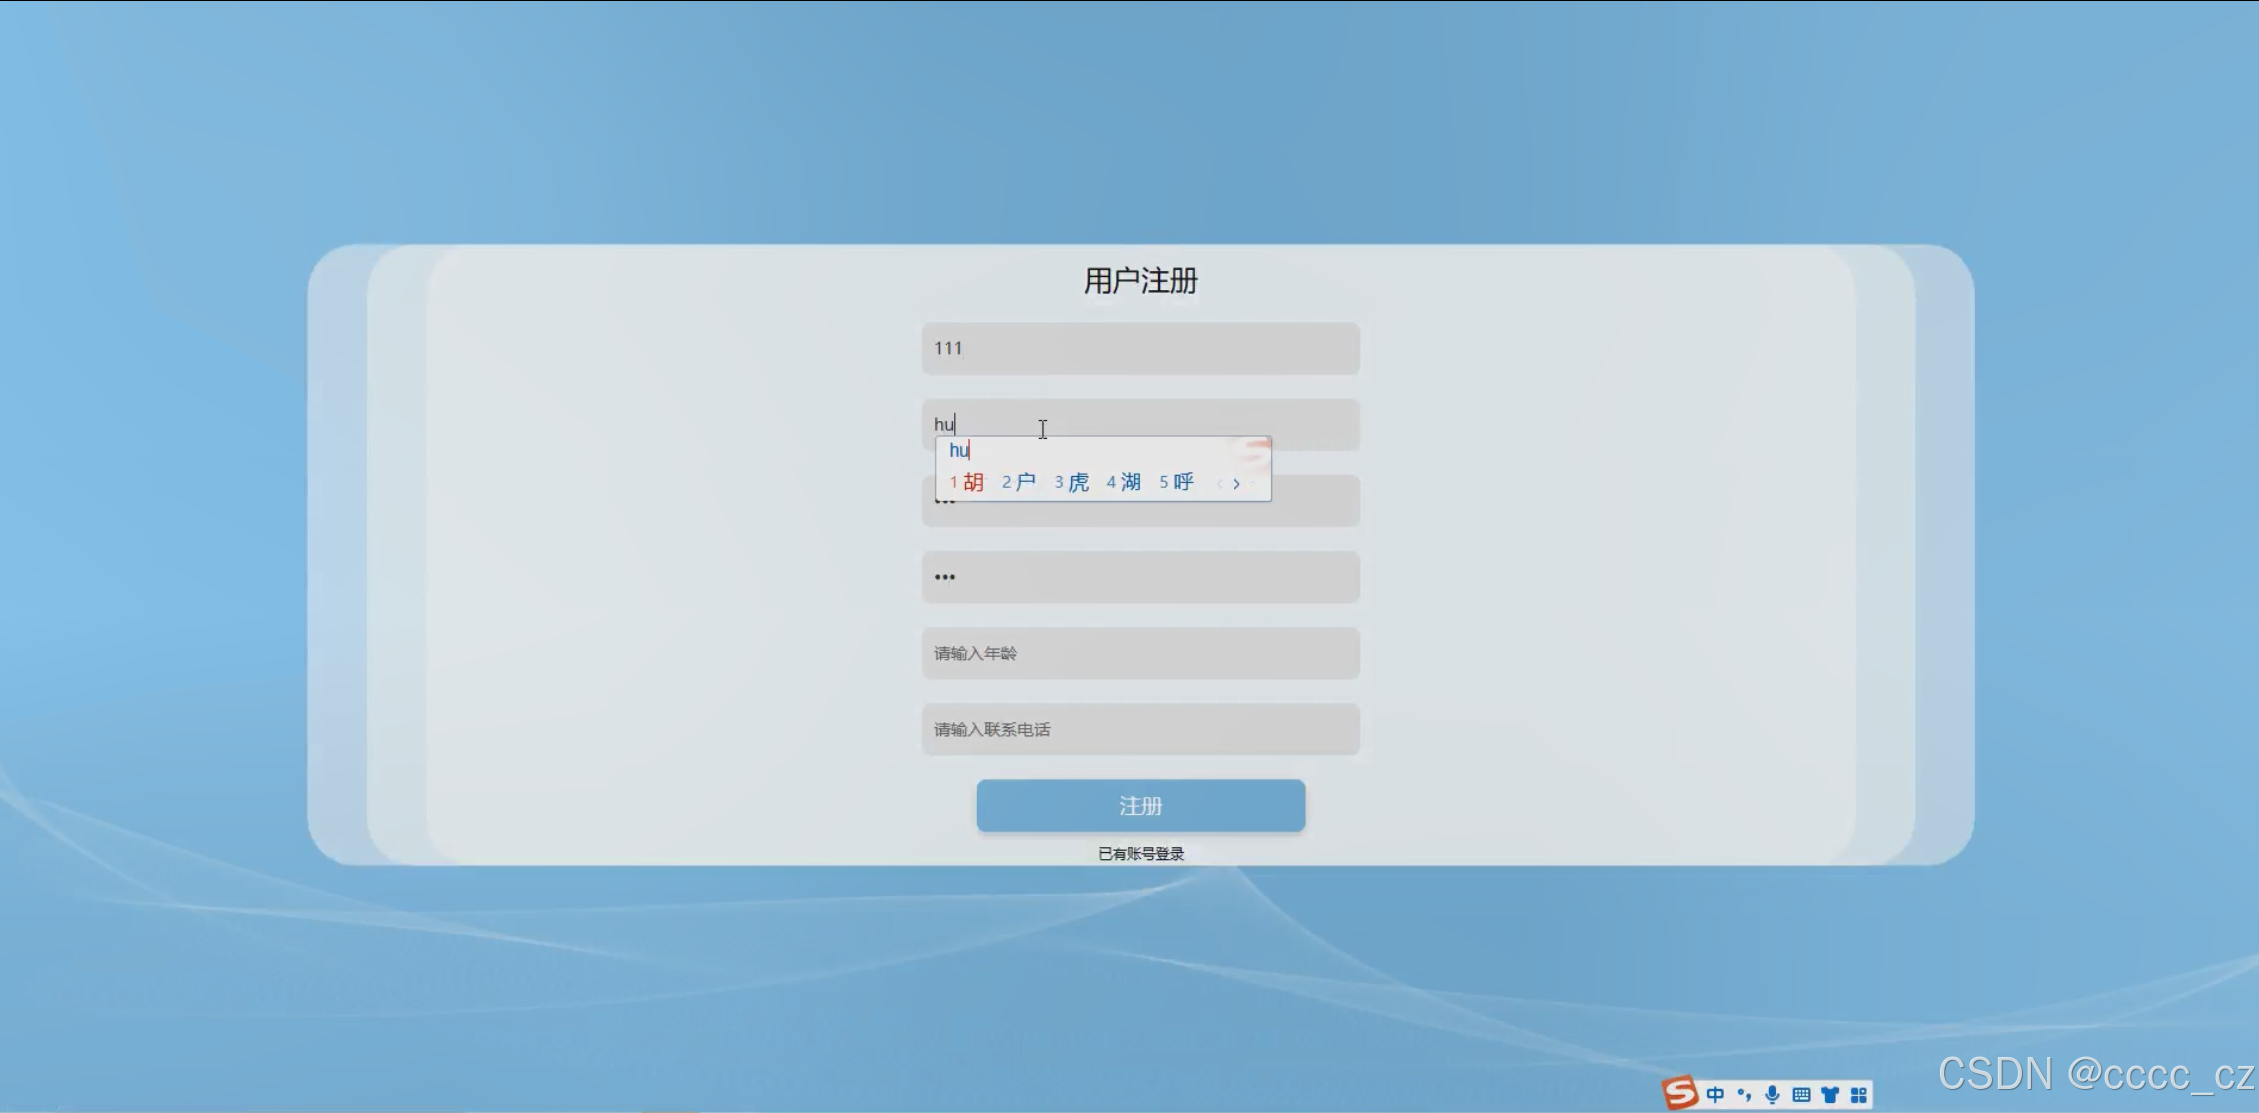Open IME skin shop shirt icon

[1830, 1094]
